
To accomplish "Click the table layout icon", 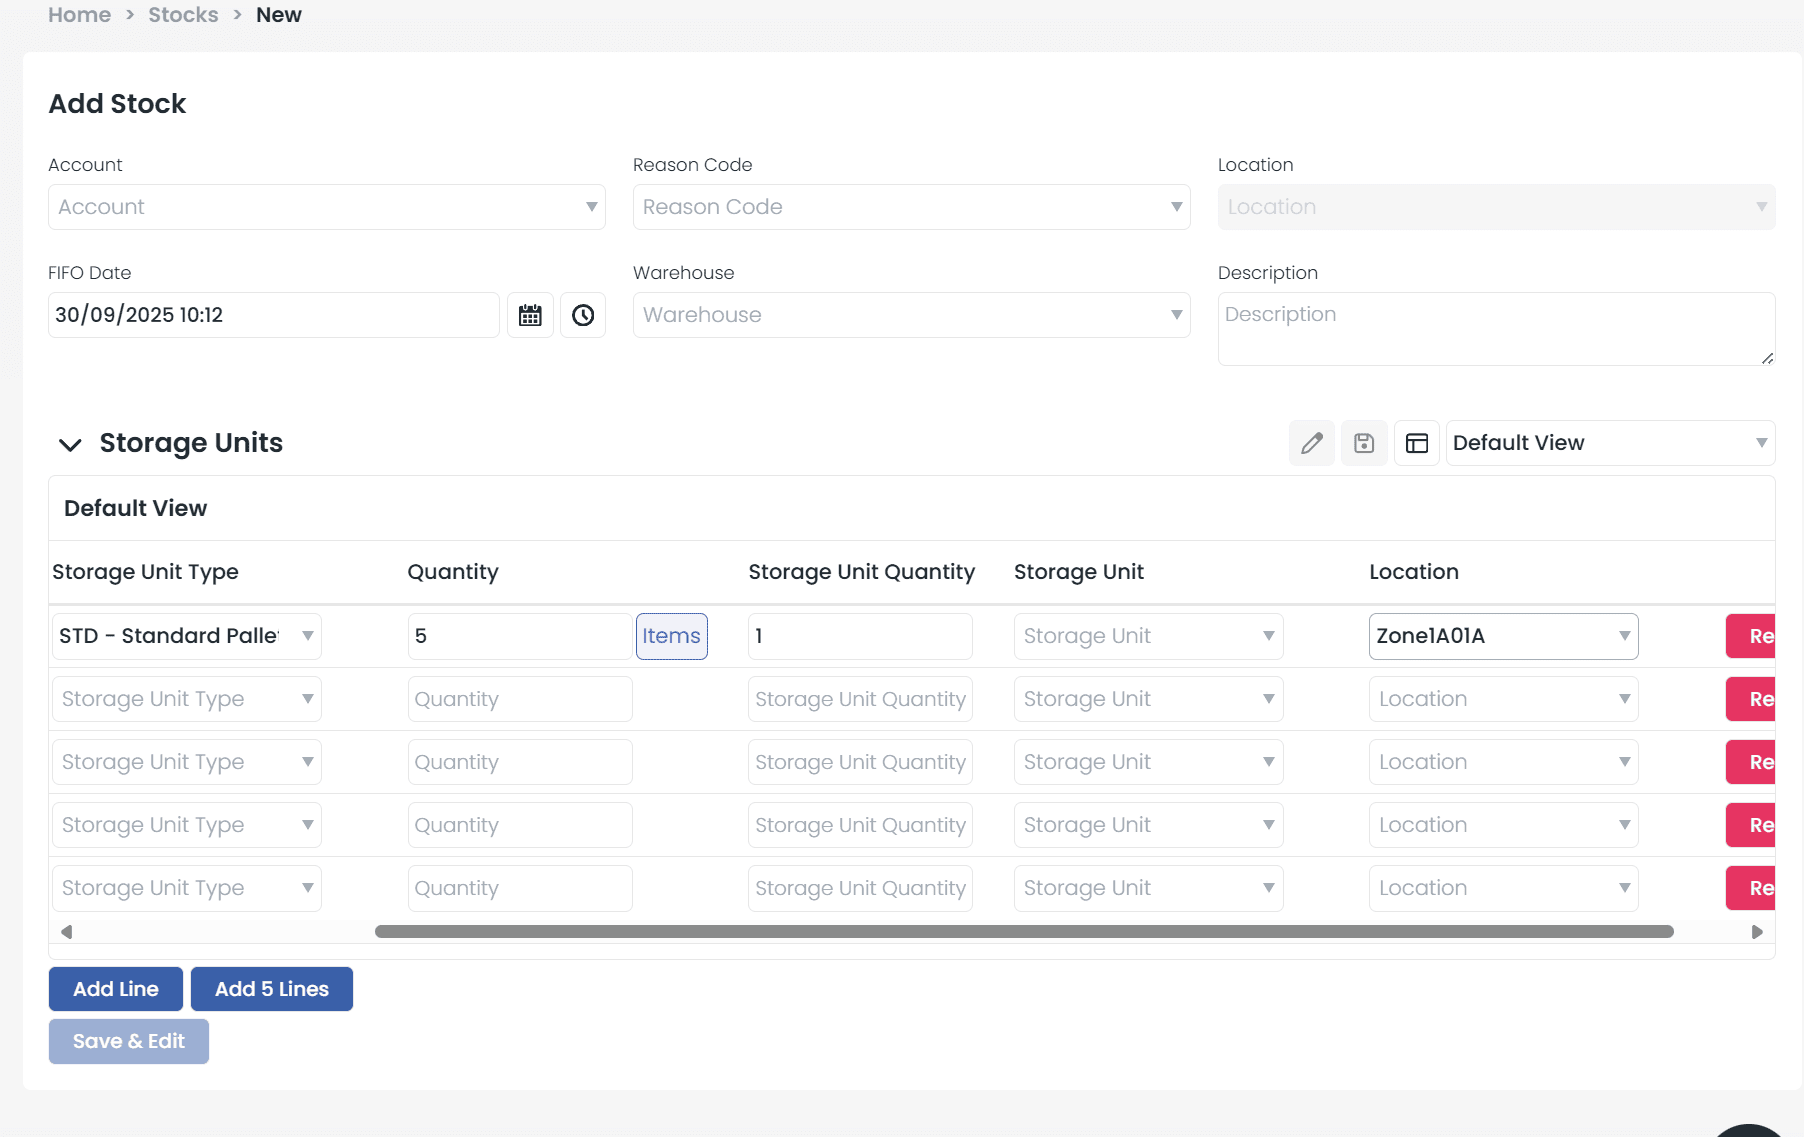I will point(1417,443).
